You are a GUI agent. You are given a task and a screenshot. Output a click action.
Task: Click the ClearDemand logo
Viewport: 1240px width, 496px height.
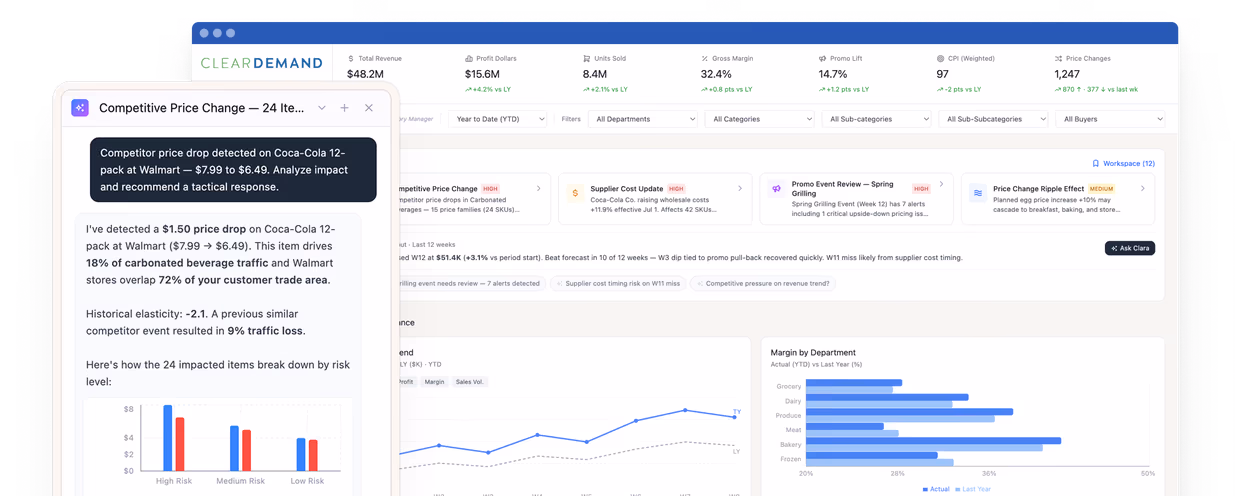[262, 63]
